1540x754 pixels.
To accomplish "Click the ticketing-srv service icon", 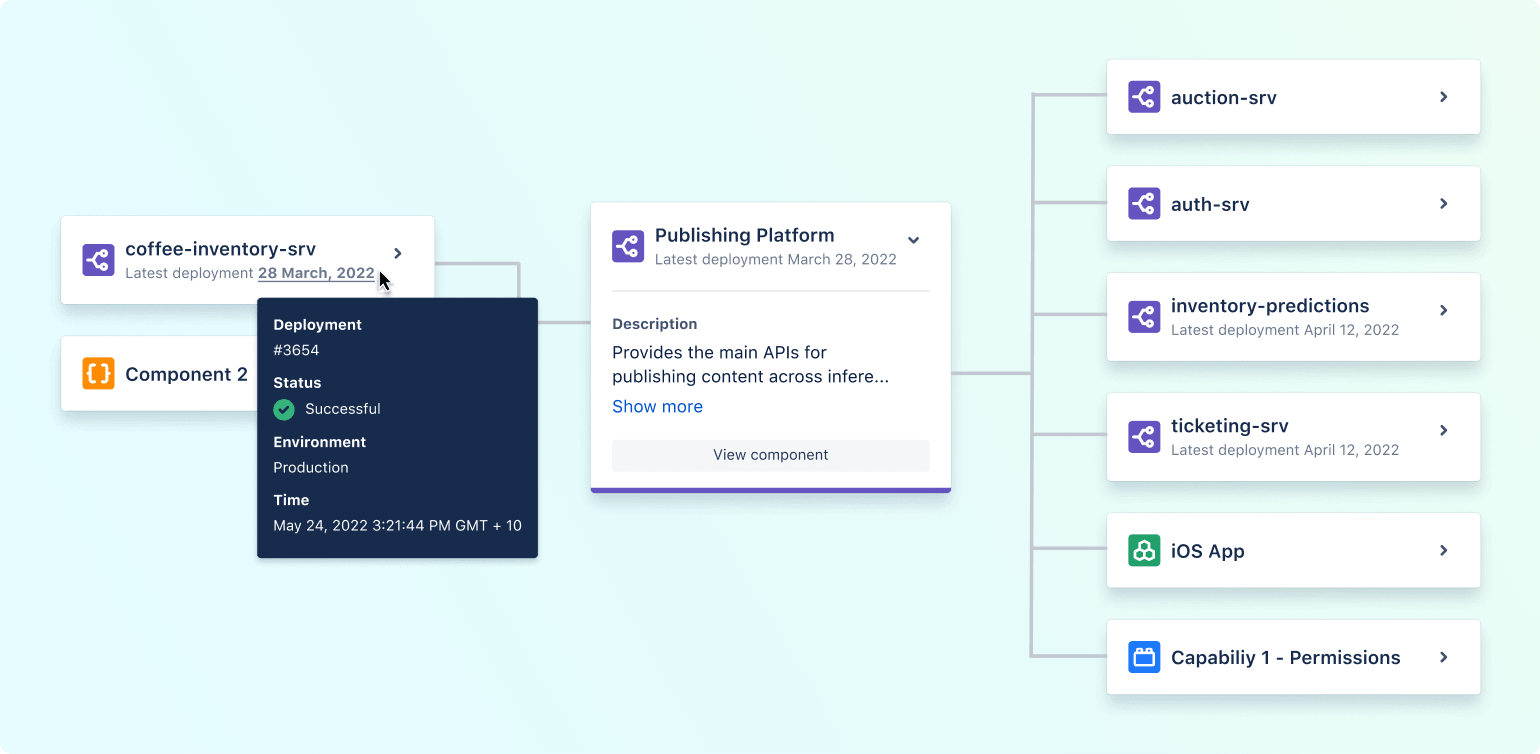I will [1143, 437].
